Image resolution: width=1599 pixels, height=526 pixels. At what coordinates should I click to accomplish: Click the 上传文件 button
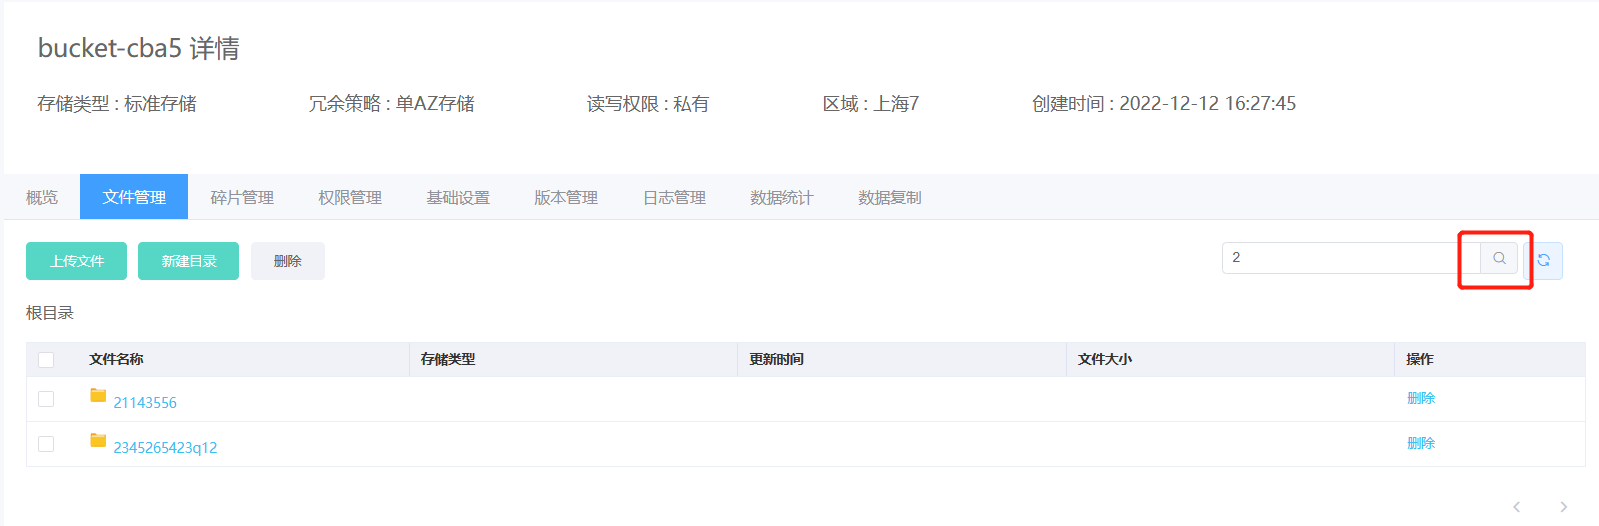click(x=77, y=261)
